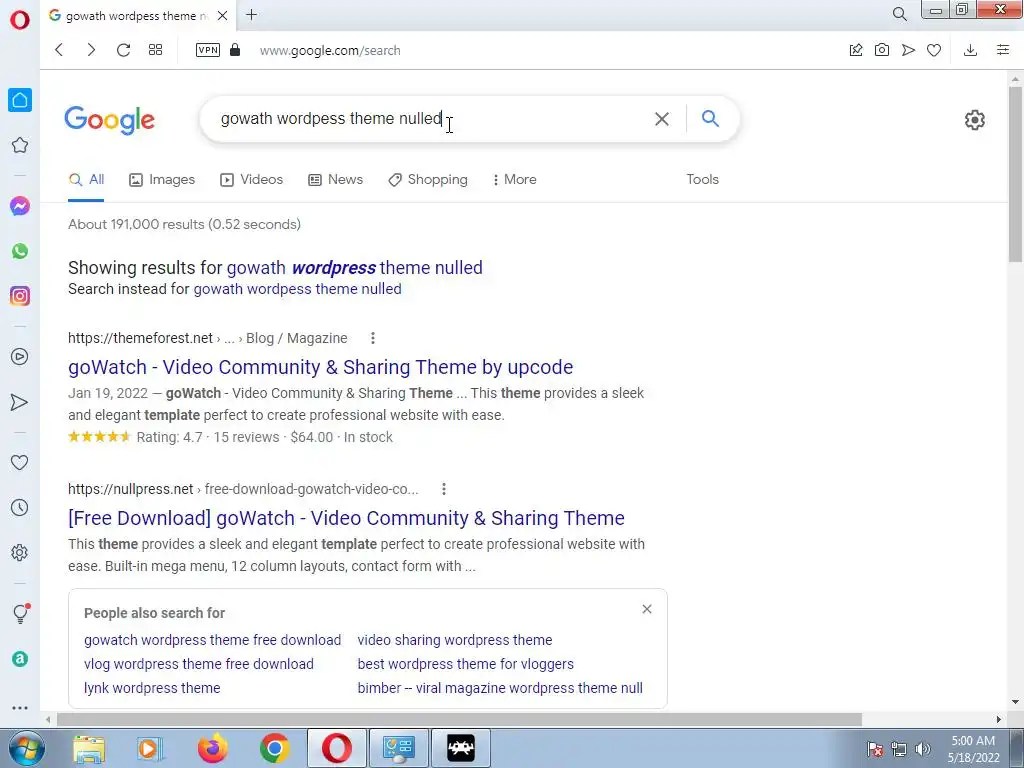Open the snapshot camera icon in toolbar
This screenshot has height=768, width=1024.
[x=882, y=50]
